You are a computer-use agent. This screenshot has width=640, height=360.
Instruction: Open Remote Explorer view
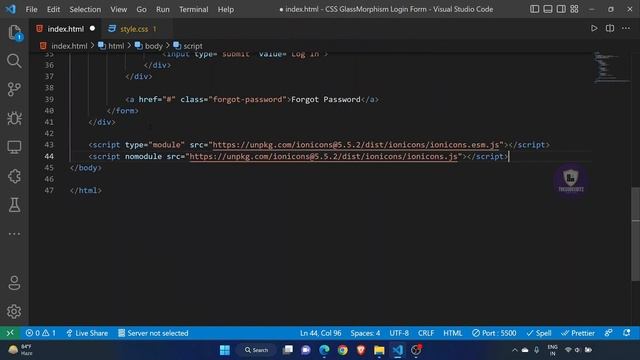click(x=14, y=147)
